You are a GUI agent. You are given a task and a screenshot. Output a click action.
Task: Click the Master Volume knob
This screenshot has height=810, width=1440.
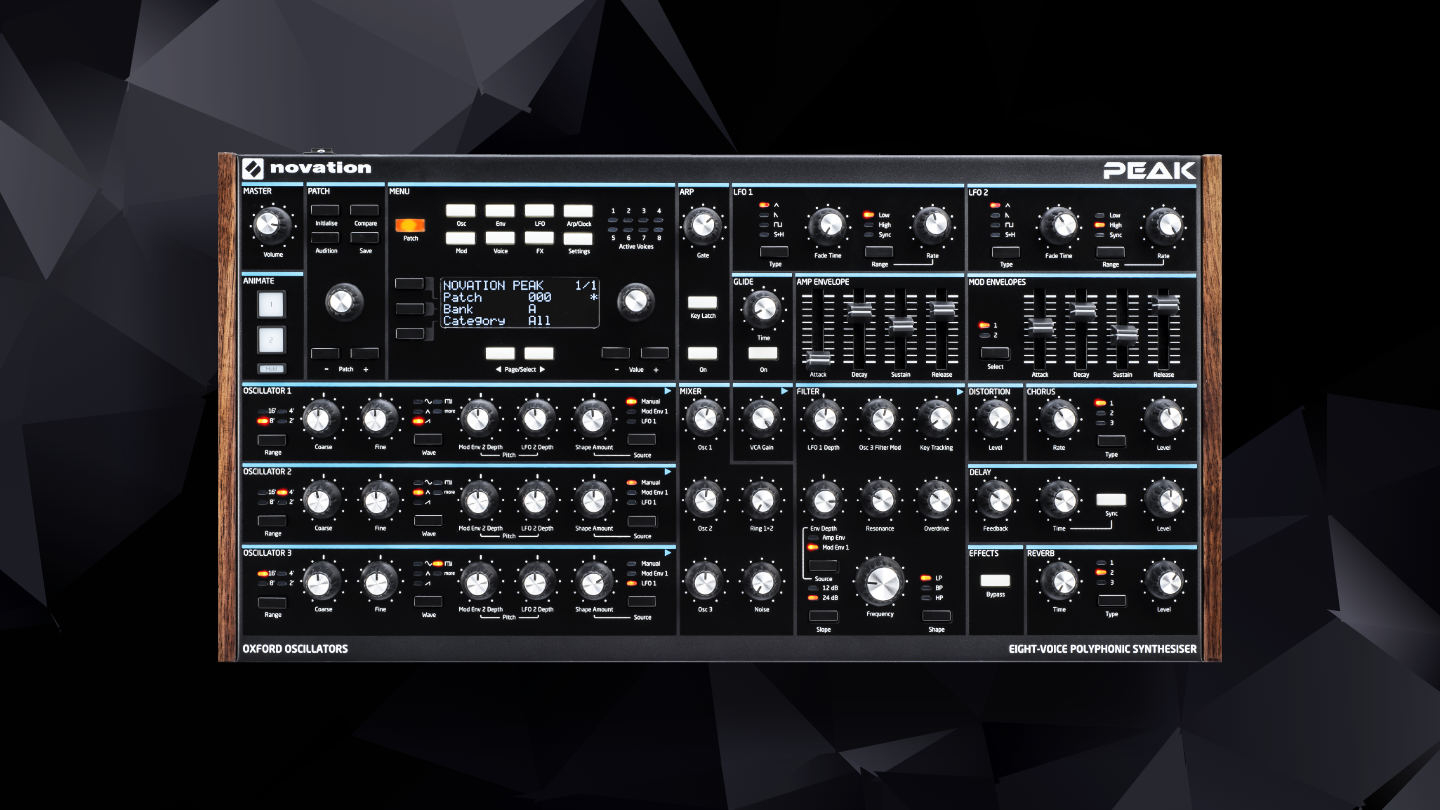point(266,226)
